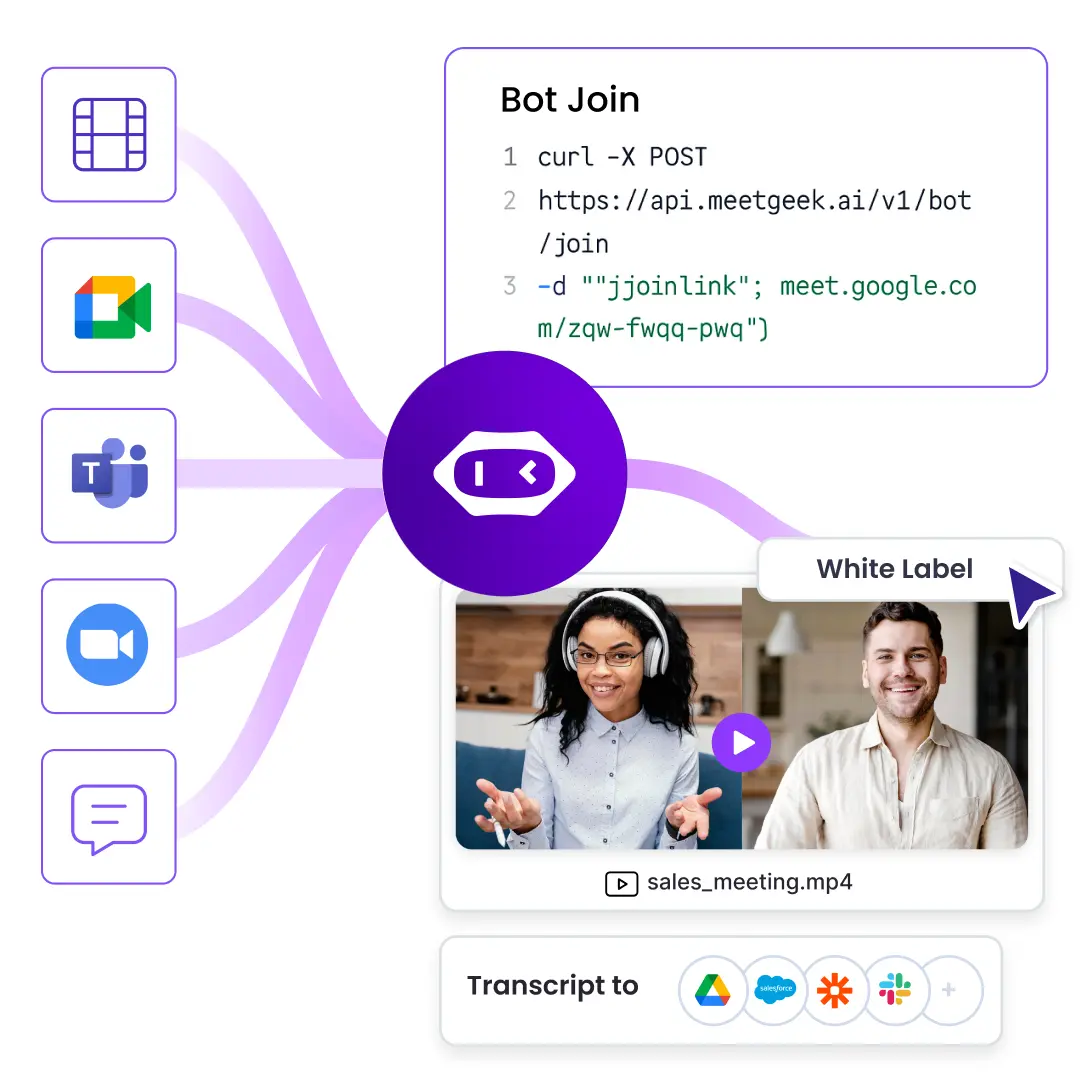
Task: Select the Google Drive integration icon
Action: [713, 990]
